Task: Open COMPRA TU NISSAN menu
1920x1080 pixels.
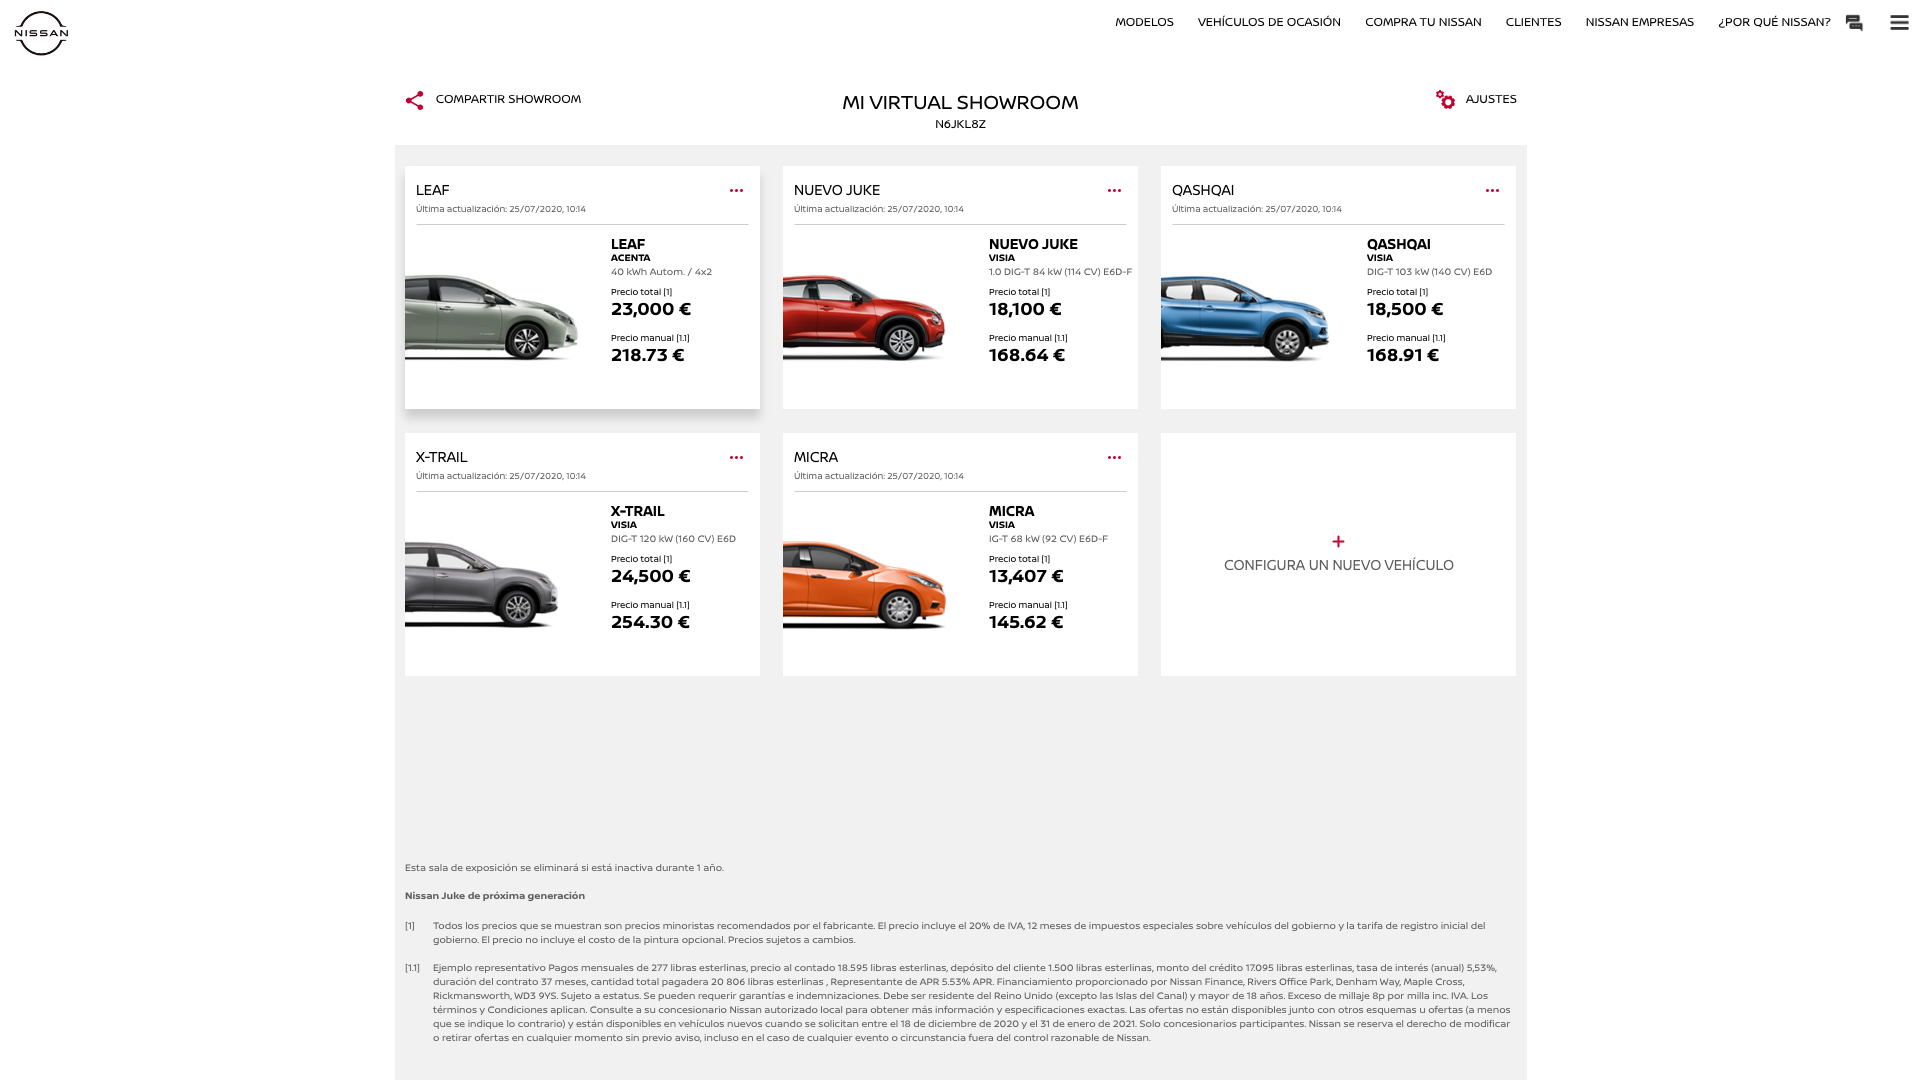Action: click(1423, 22)
